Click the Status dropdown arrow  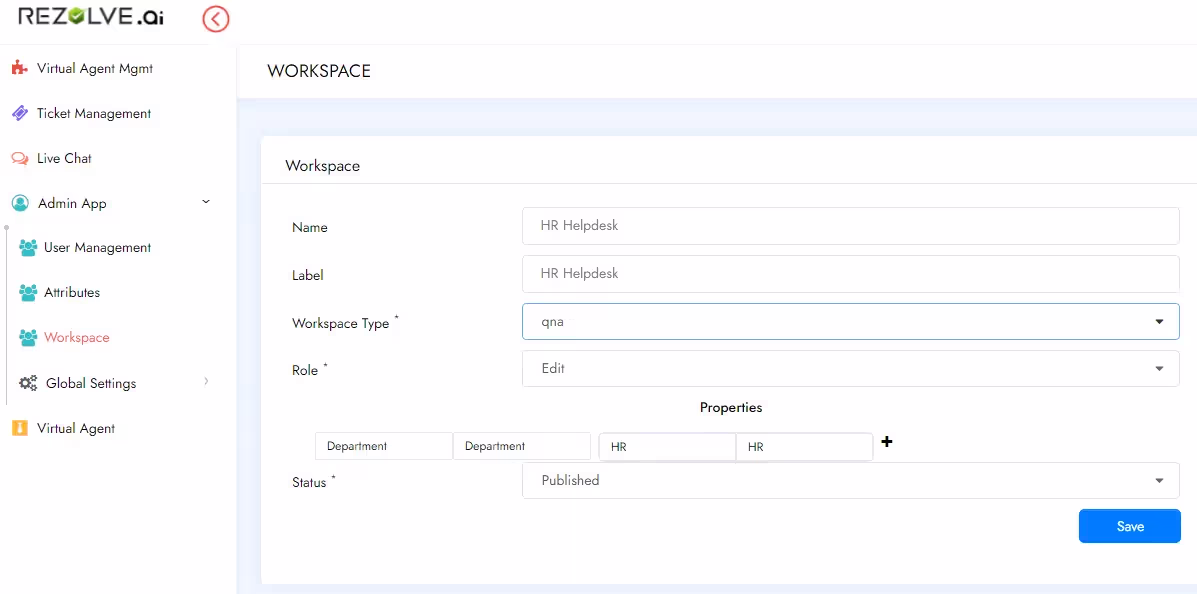pos(1160,481)
